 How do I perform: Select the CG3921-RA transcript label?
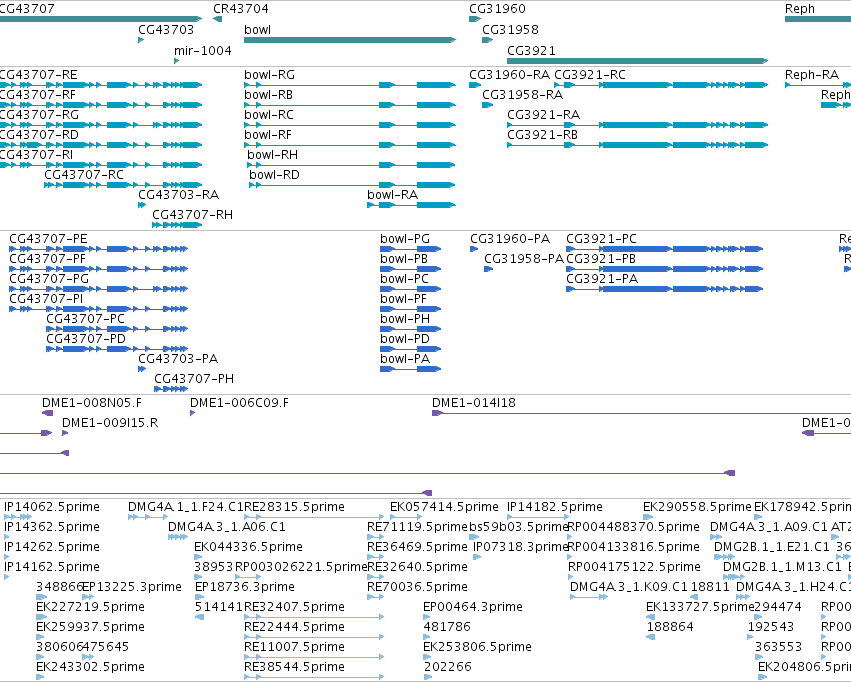pos(544,115)
